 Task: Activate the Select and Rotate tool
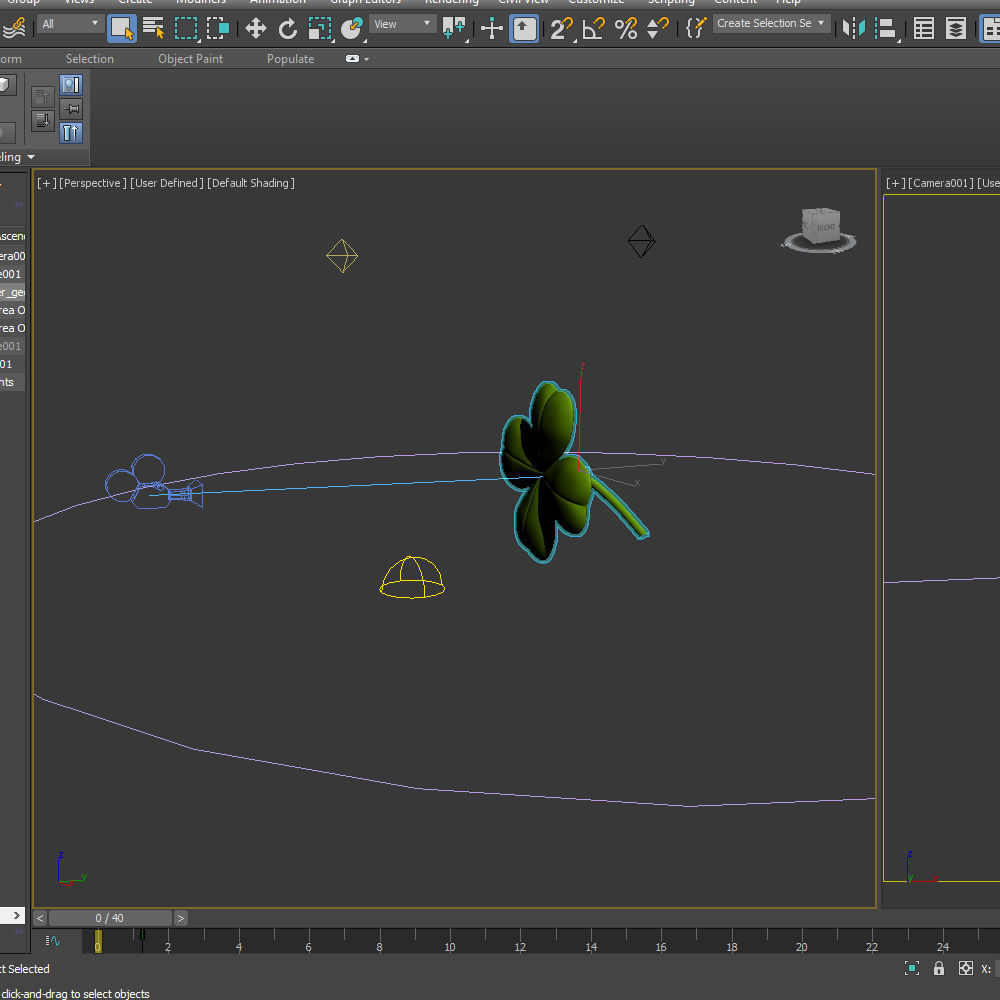tap(288, 28)
